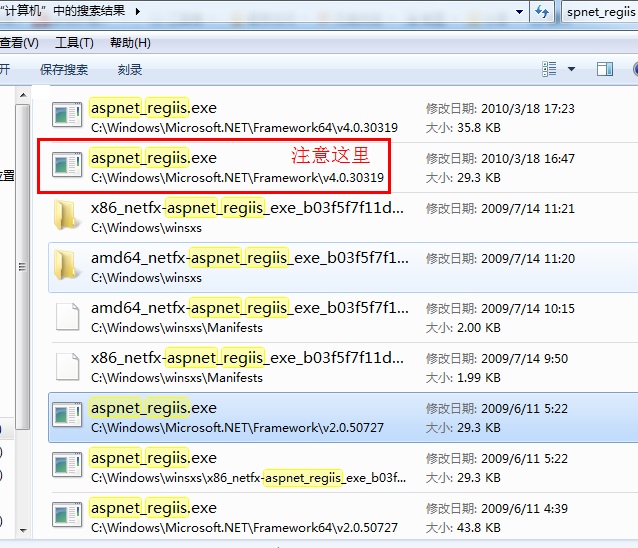Toggle the preview pane icon
This screenshot has height=548, width=638.
tap(605, 69)
